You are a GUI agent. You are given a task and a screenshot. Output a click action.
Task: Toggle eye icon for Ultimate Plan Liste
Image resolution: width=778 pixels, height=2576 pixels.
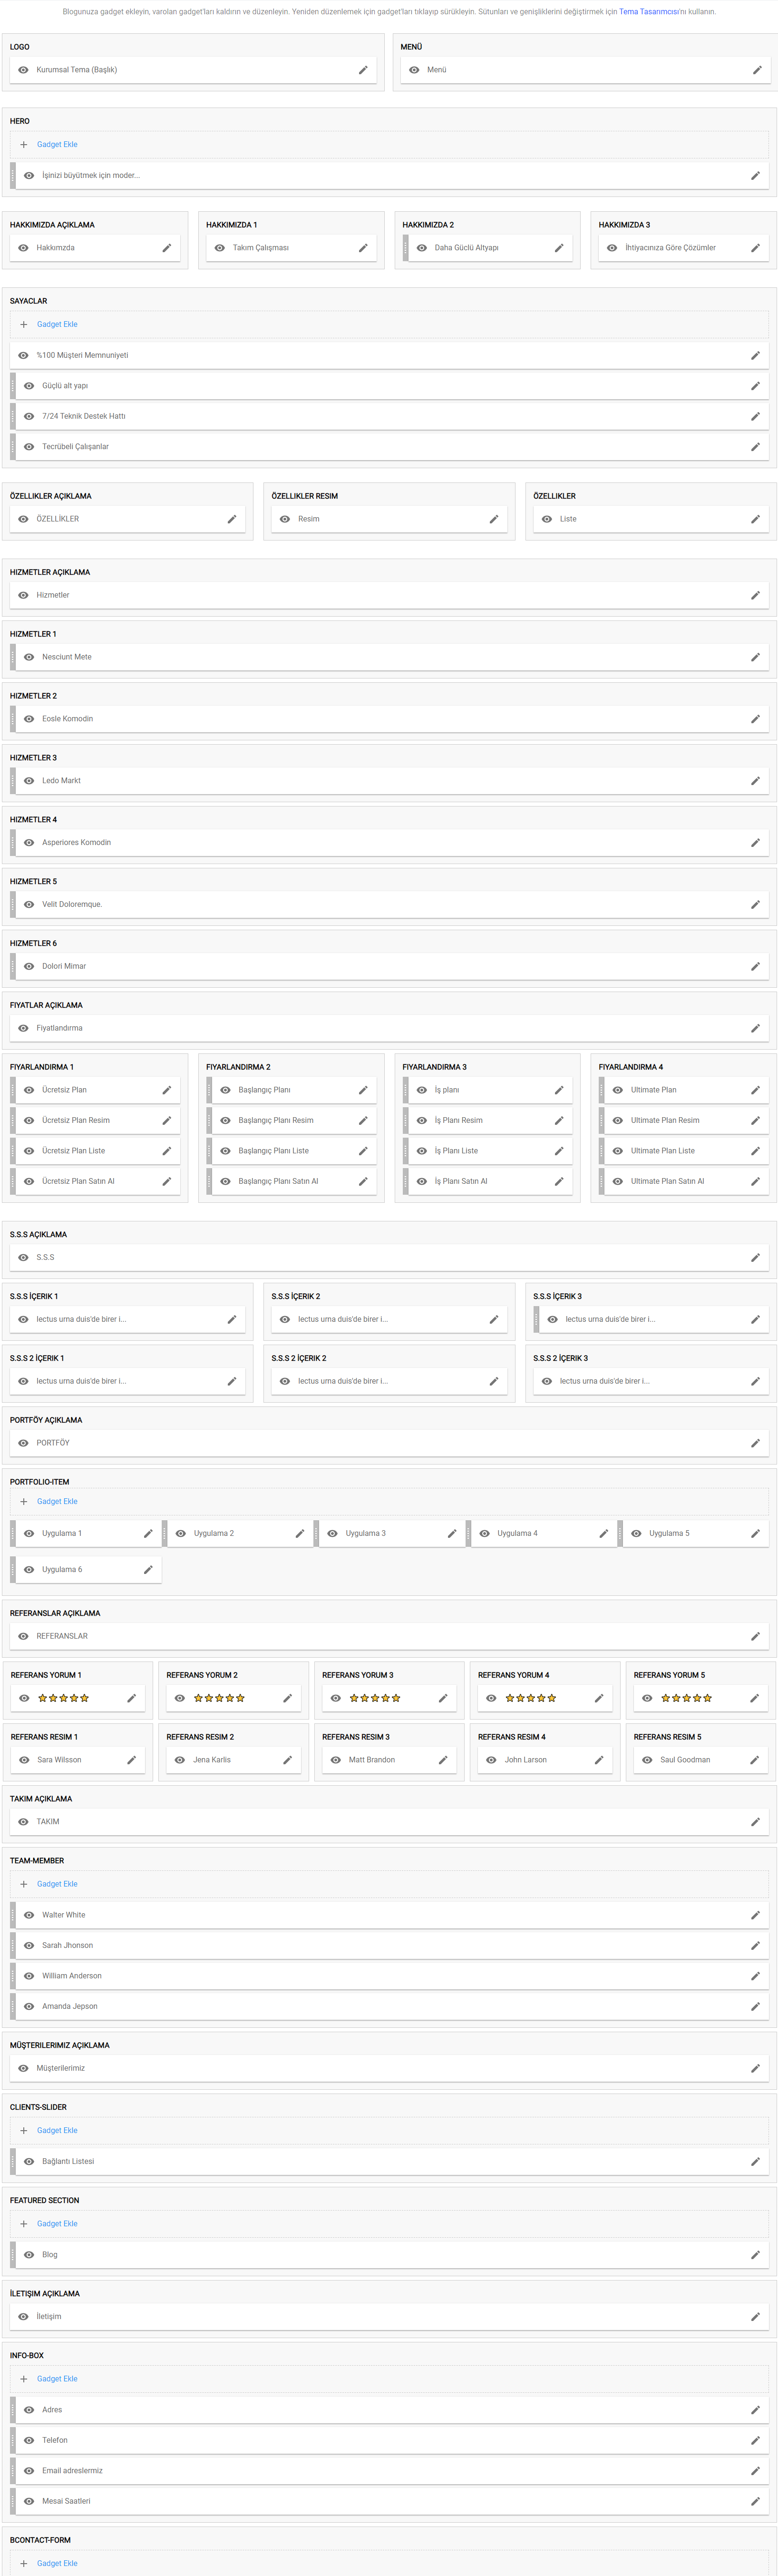click(618, 1151)
